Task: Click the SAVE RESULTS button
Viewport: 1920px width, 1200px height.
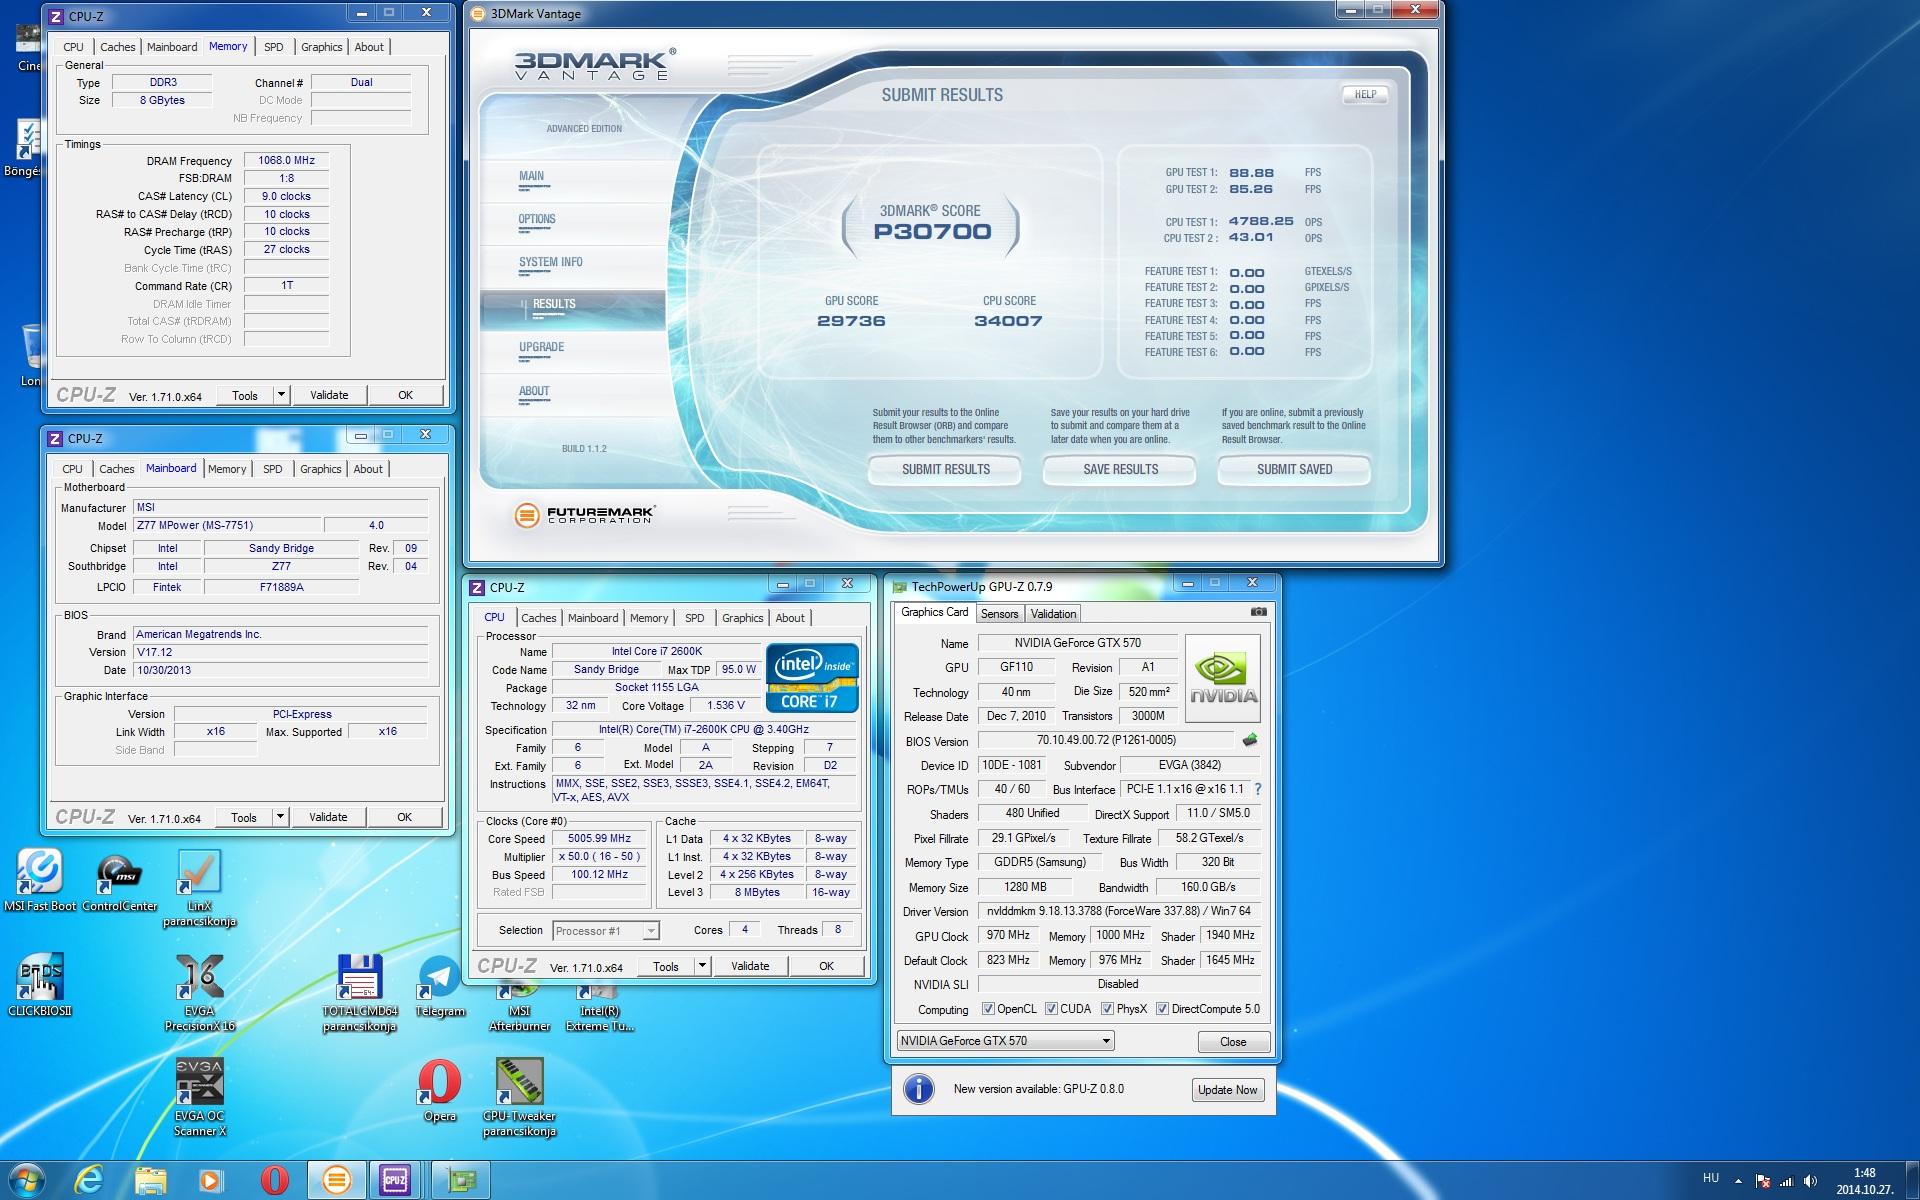Action: 1120,469
